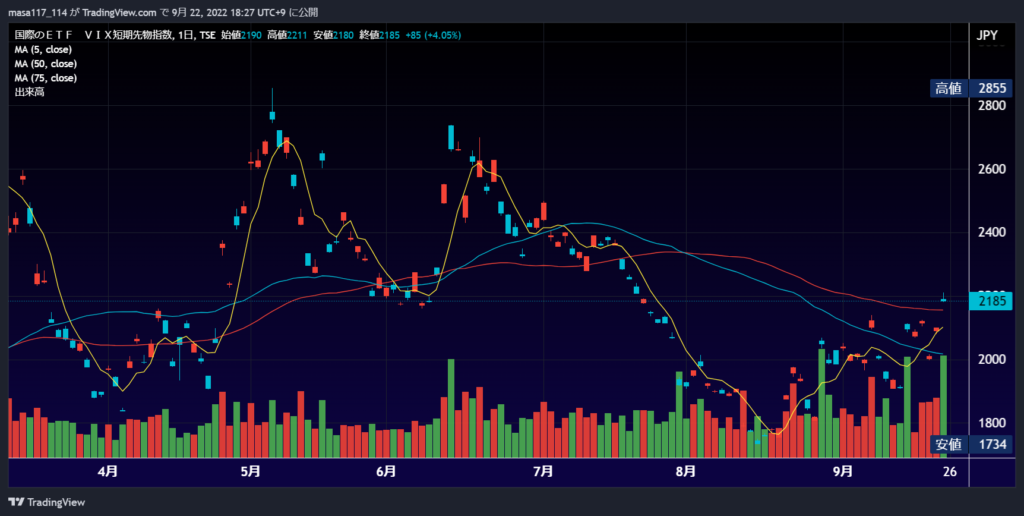Click 1800 on the price axis
Viewport: 1024px width, 516px height.
[991, 423]
